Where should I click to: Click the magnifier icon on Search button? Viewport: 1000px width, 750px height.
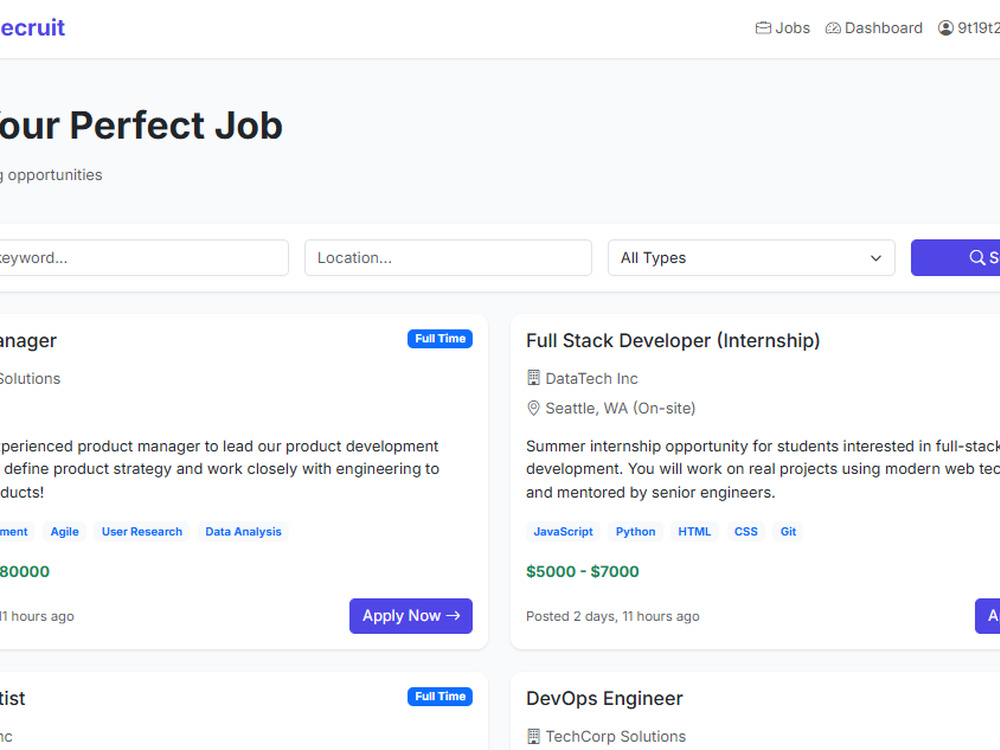pyautogui.click(x=977, y=258)
